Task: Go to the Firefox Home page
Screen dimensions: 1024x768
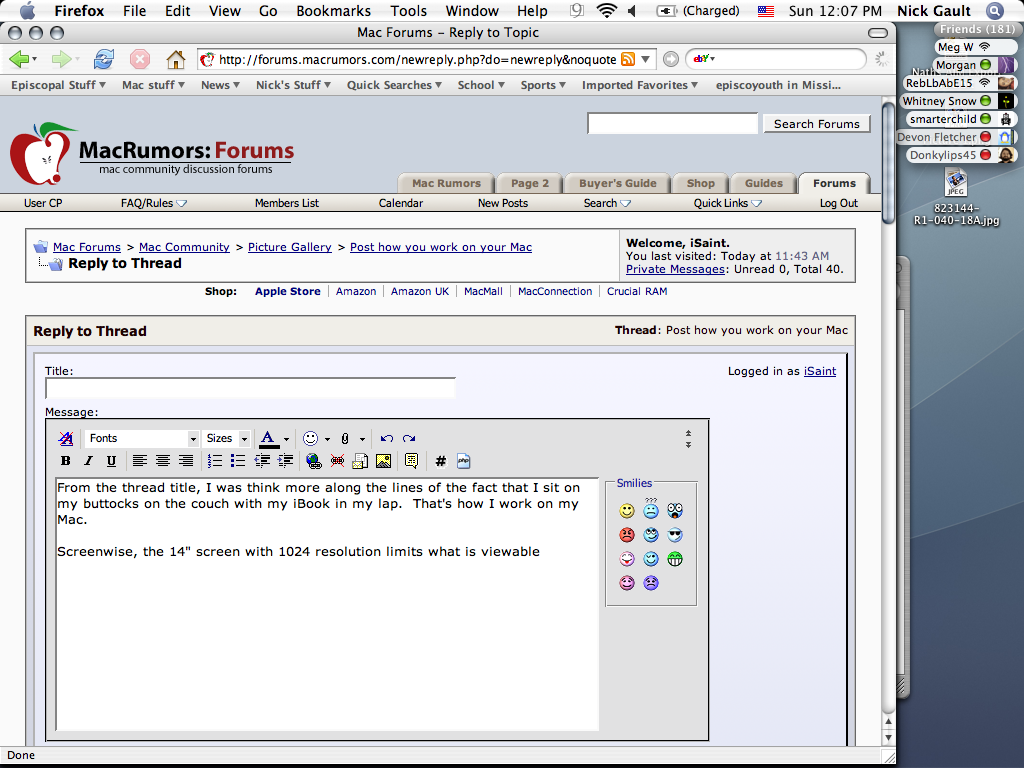Action: tap(175, 59)
